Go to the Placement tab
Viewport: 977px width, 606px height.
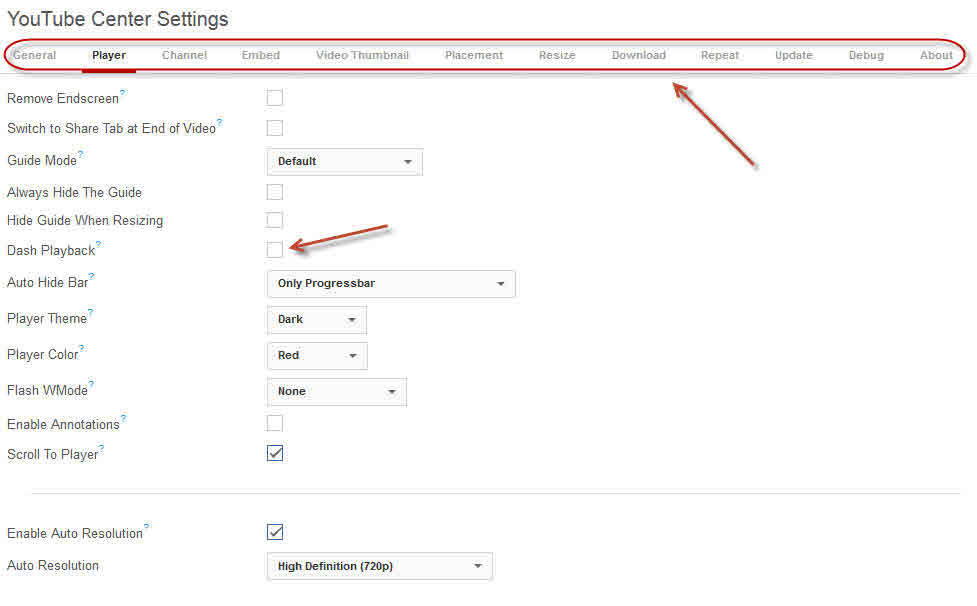point(474,55)
